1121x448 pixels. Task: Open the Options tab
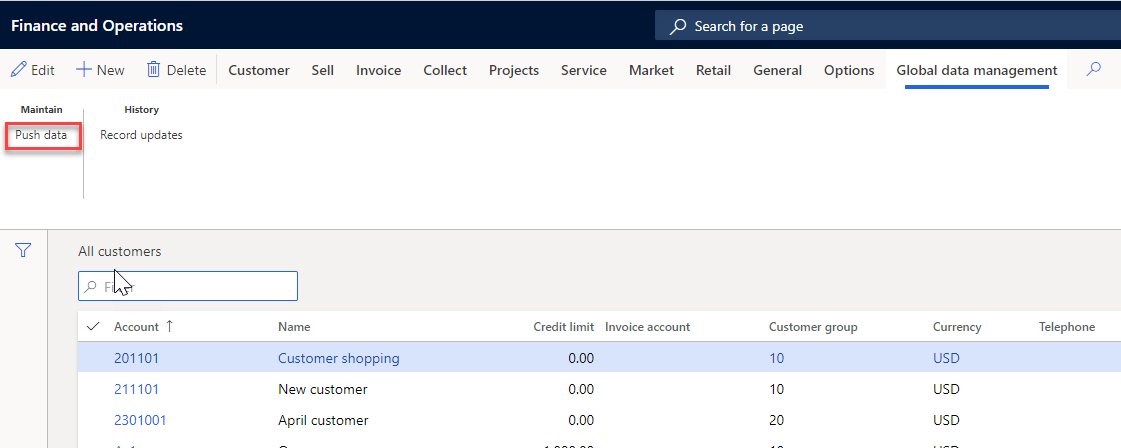click(849, 70)
